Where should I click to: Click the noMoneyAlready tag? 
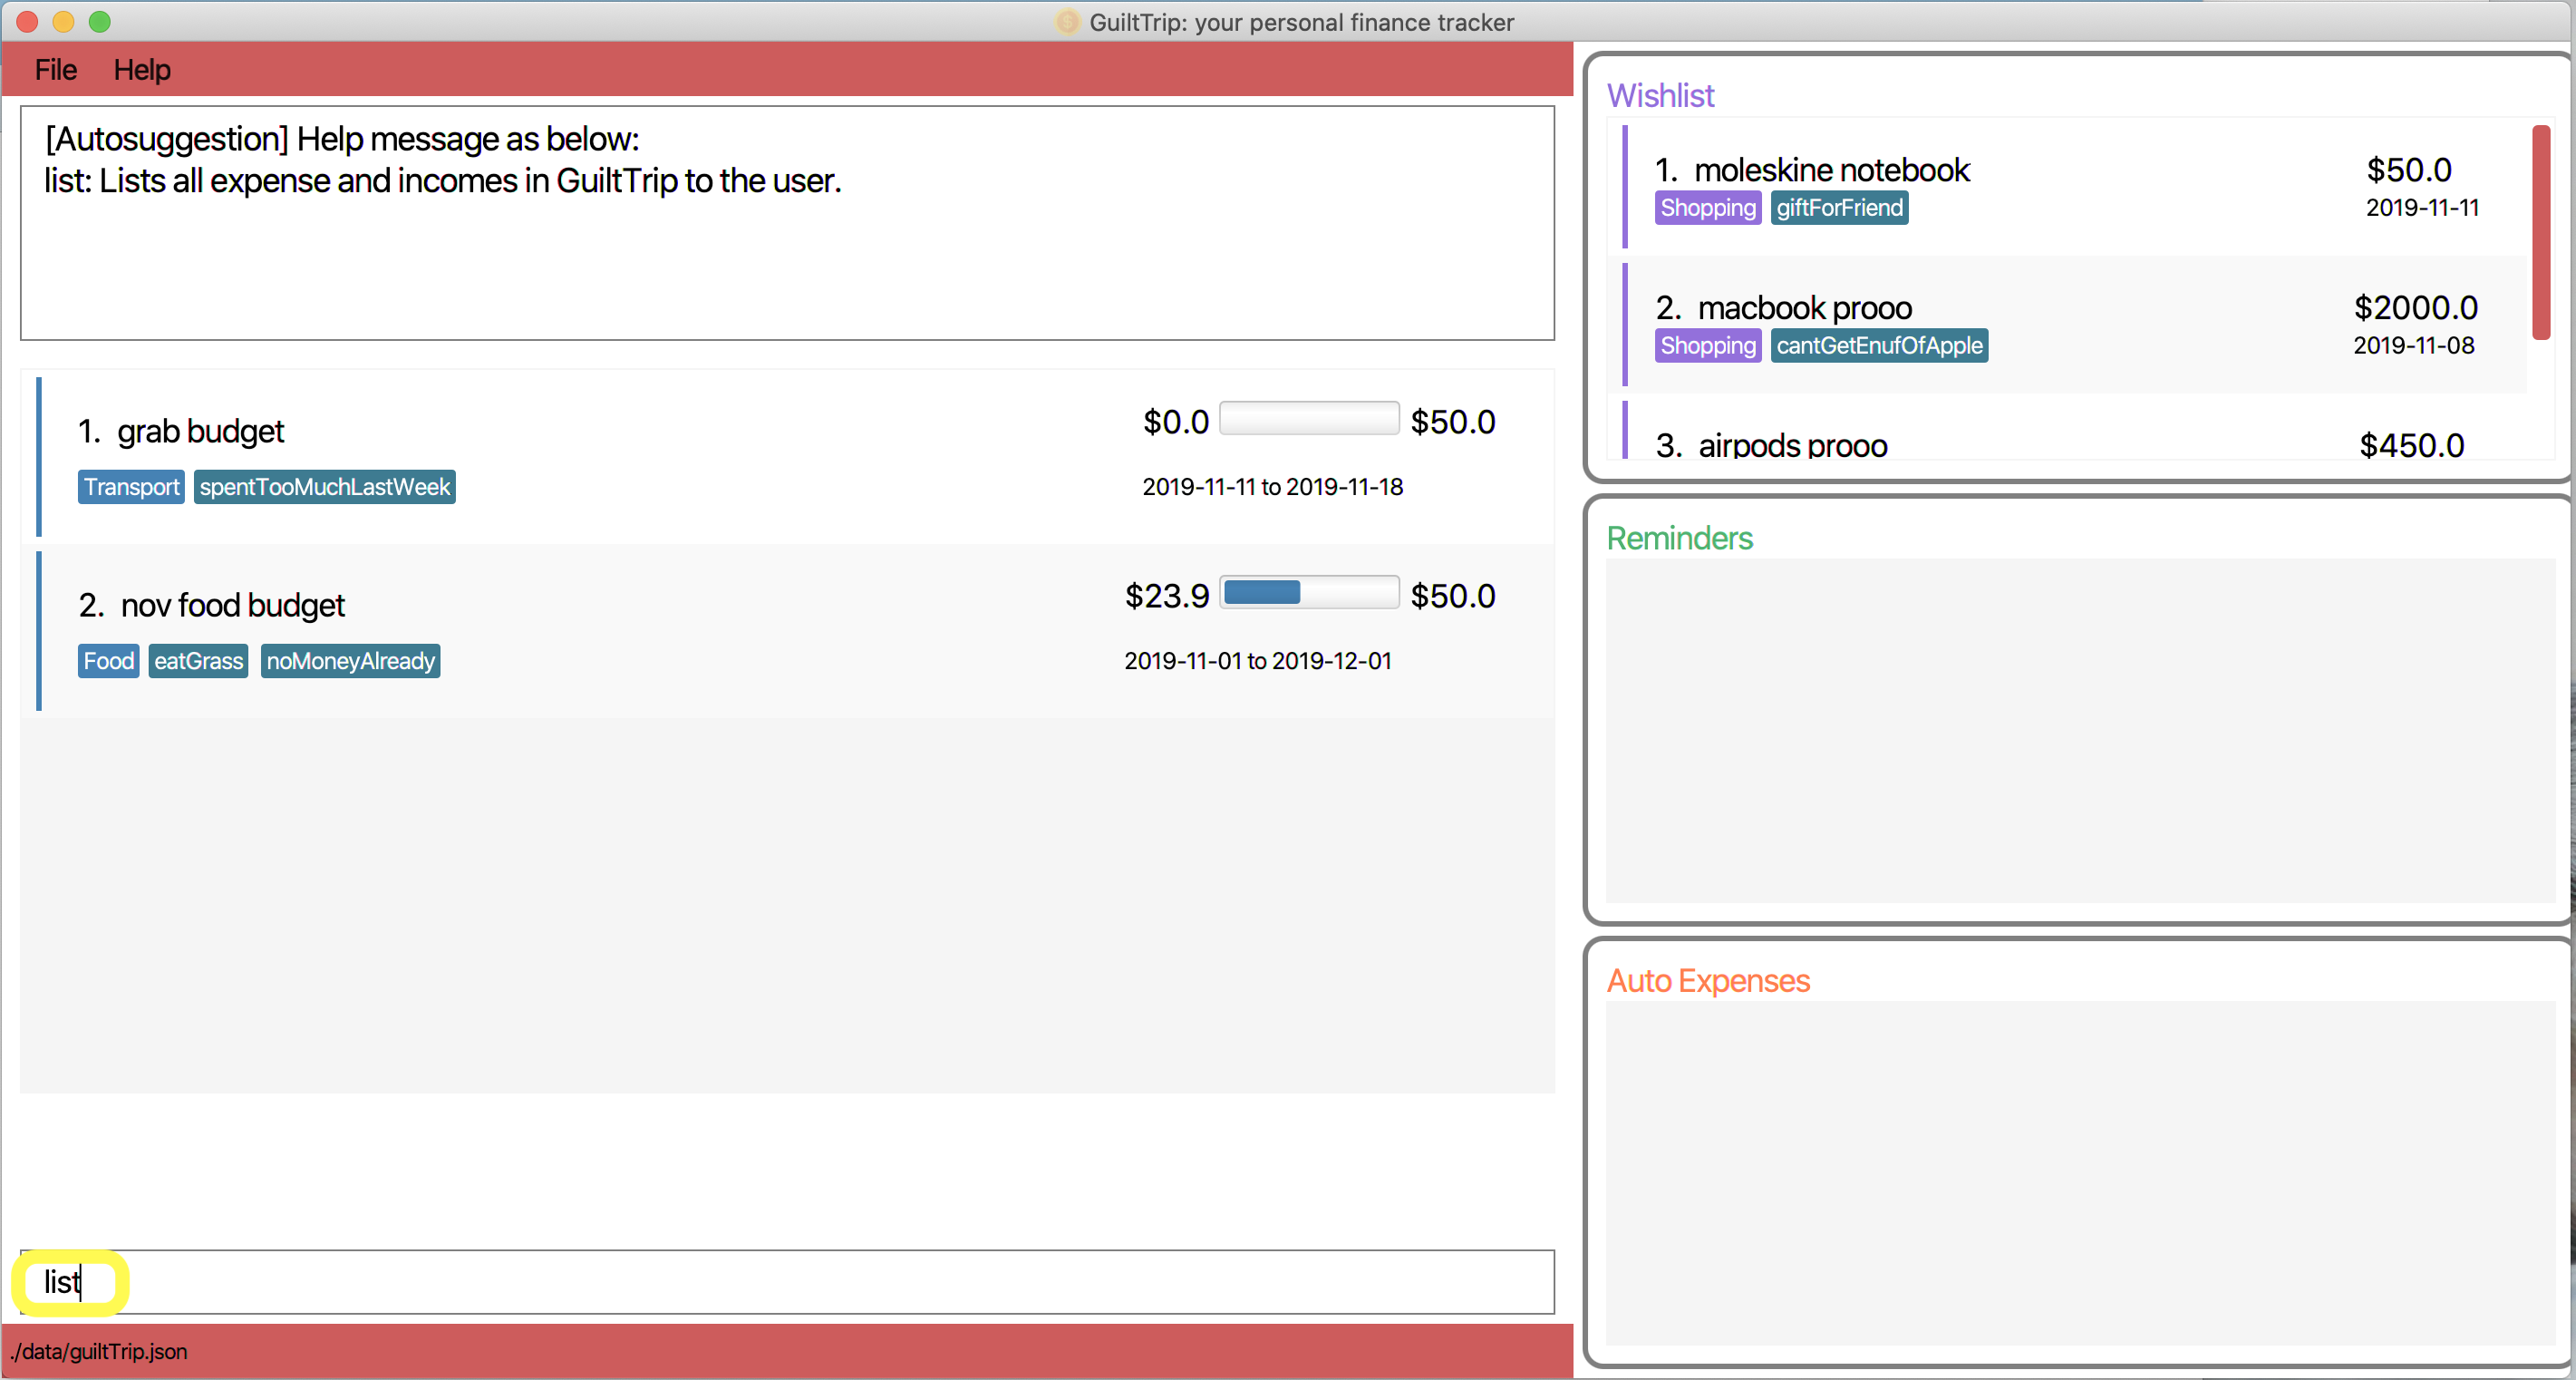[349, 659]
